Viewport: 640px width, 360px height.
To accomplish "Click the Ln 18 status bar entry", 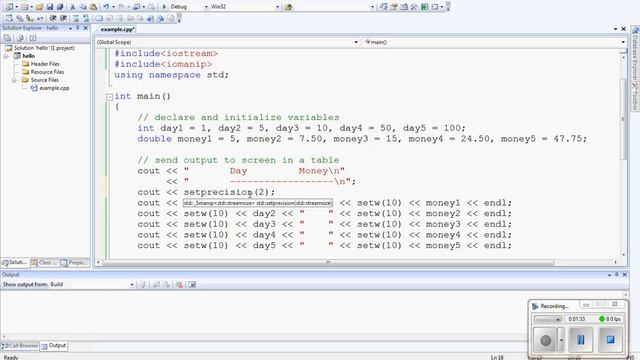I will (497, 357).
